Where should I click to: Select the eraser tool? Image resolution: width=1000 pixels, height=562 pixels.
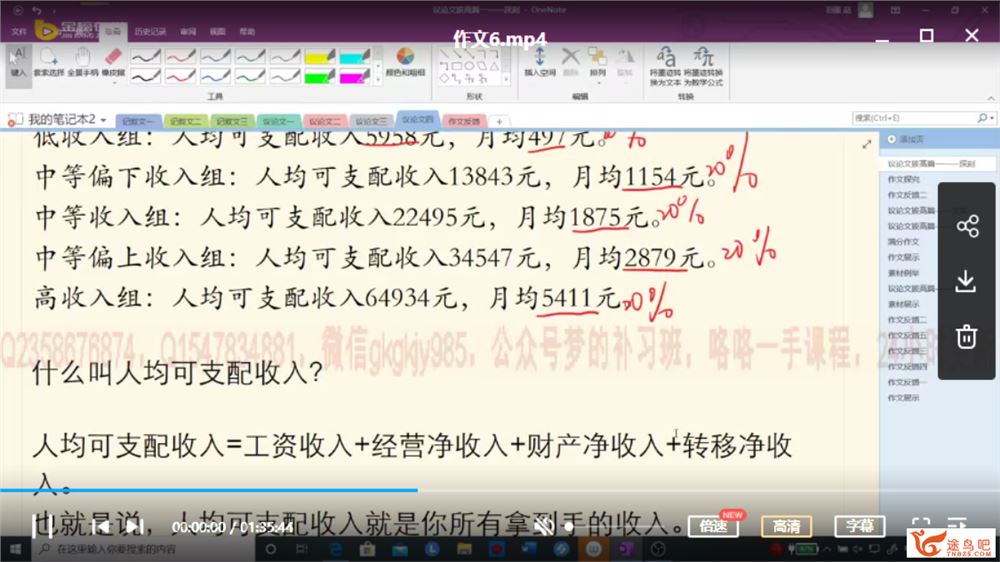[x=114, y=63]
